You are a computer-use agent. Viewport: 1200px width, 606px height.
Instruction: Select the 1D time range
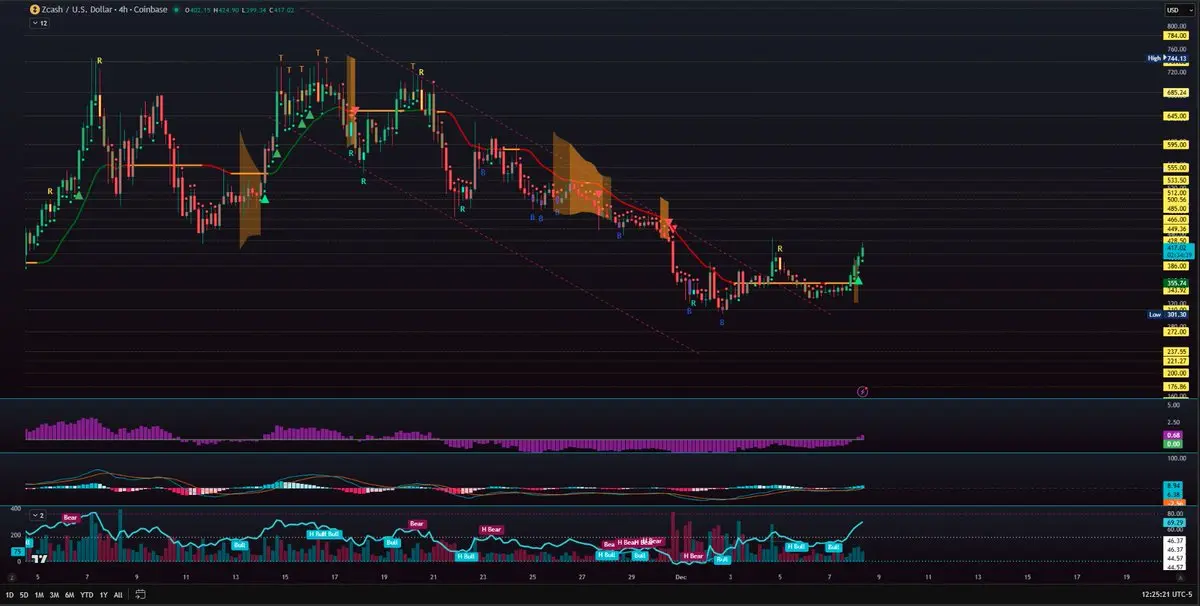pyautogui.click(x=9, y=595)
